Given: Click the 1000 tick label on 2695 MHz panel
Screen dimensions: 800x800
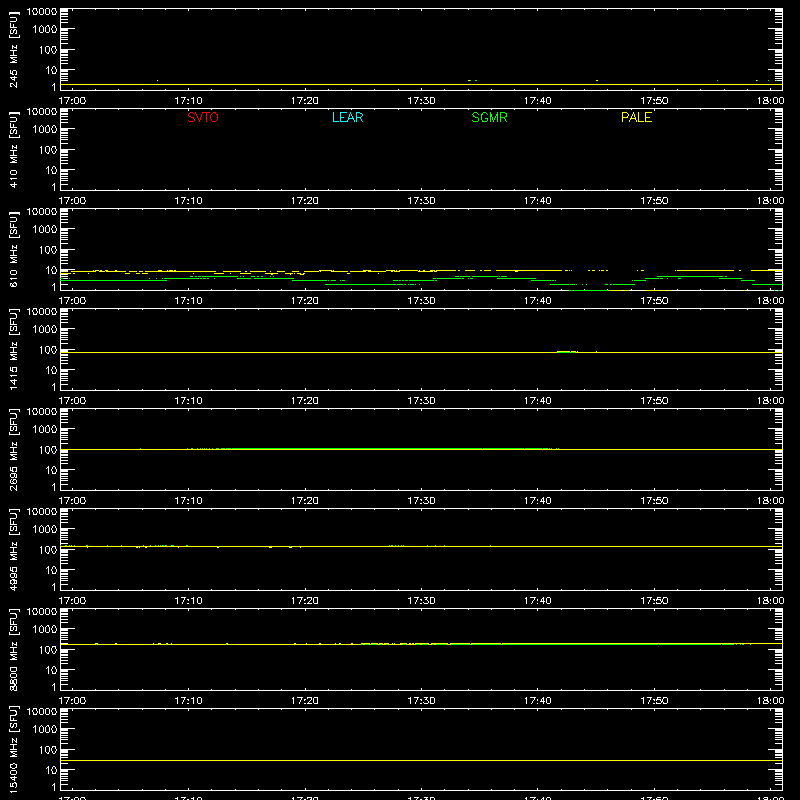Looking at the screenshot, I should tap(45, 429).
